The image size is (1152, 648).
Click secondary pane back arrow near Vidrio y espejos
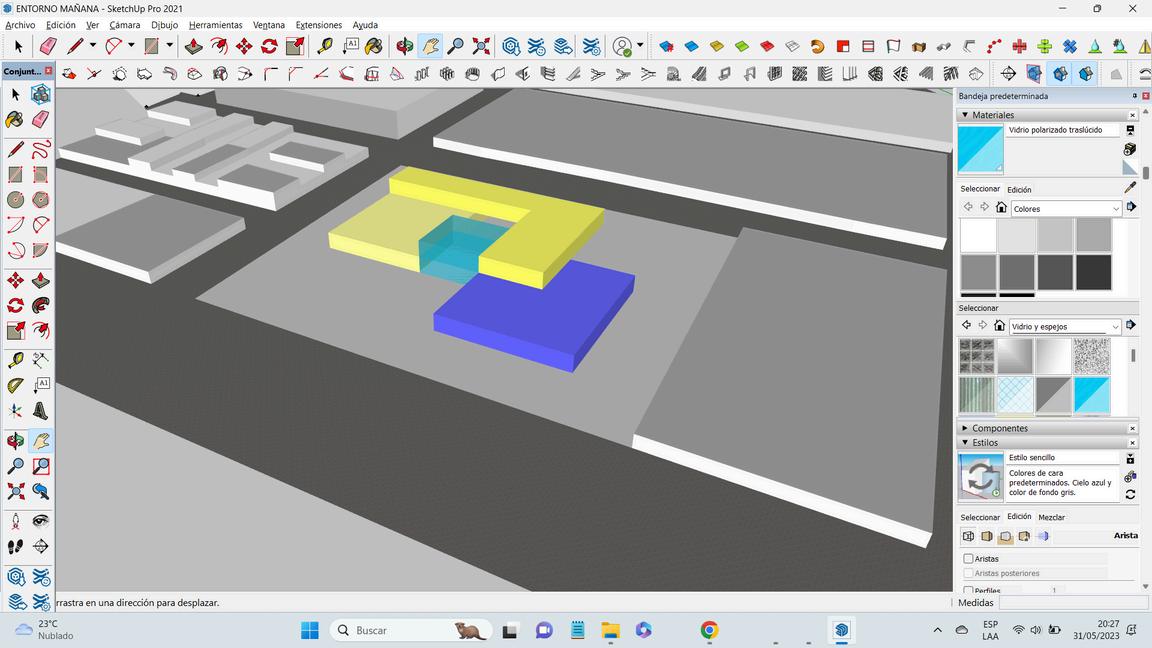967,325
